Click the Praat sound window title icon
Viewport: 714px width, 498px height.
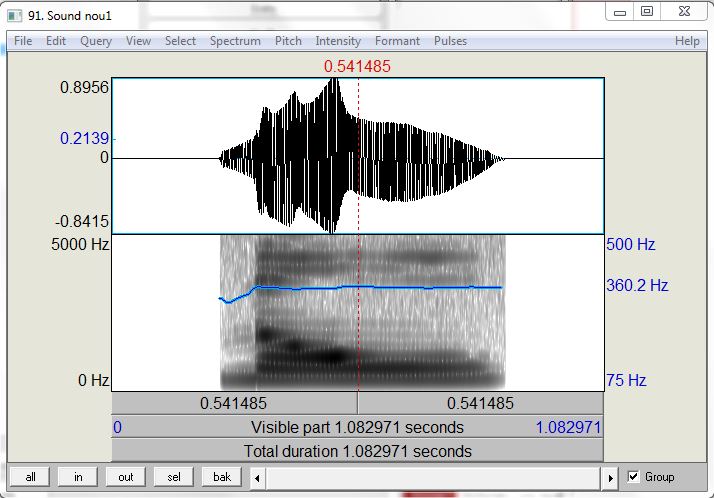[15, 15]
